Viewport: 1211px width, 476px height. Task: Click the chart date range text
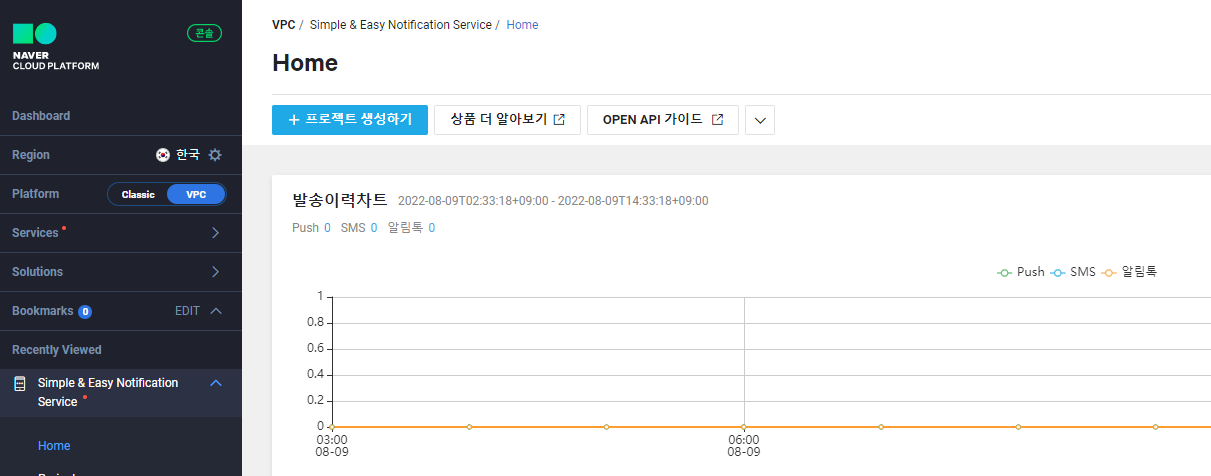coord(553,201)
